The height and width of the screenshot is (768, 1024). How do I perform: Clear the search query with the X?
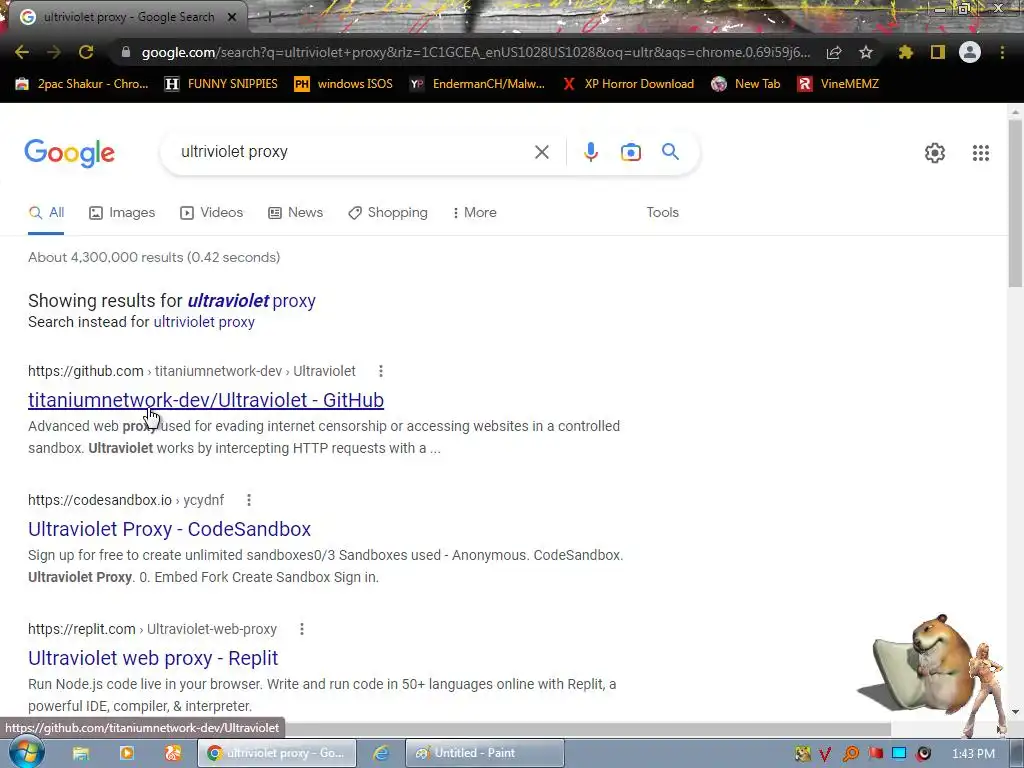click(541, 152)
